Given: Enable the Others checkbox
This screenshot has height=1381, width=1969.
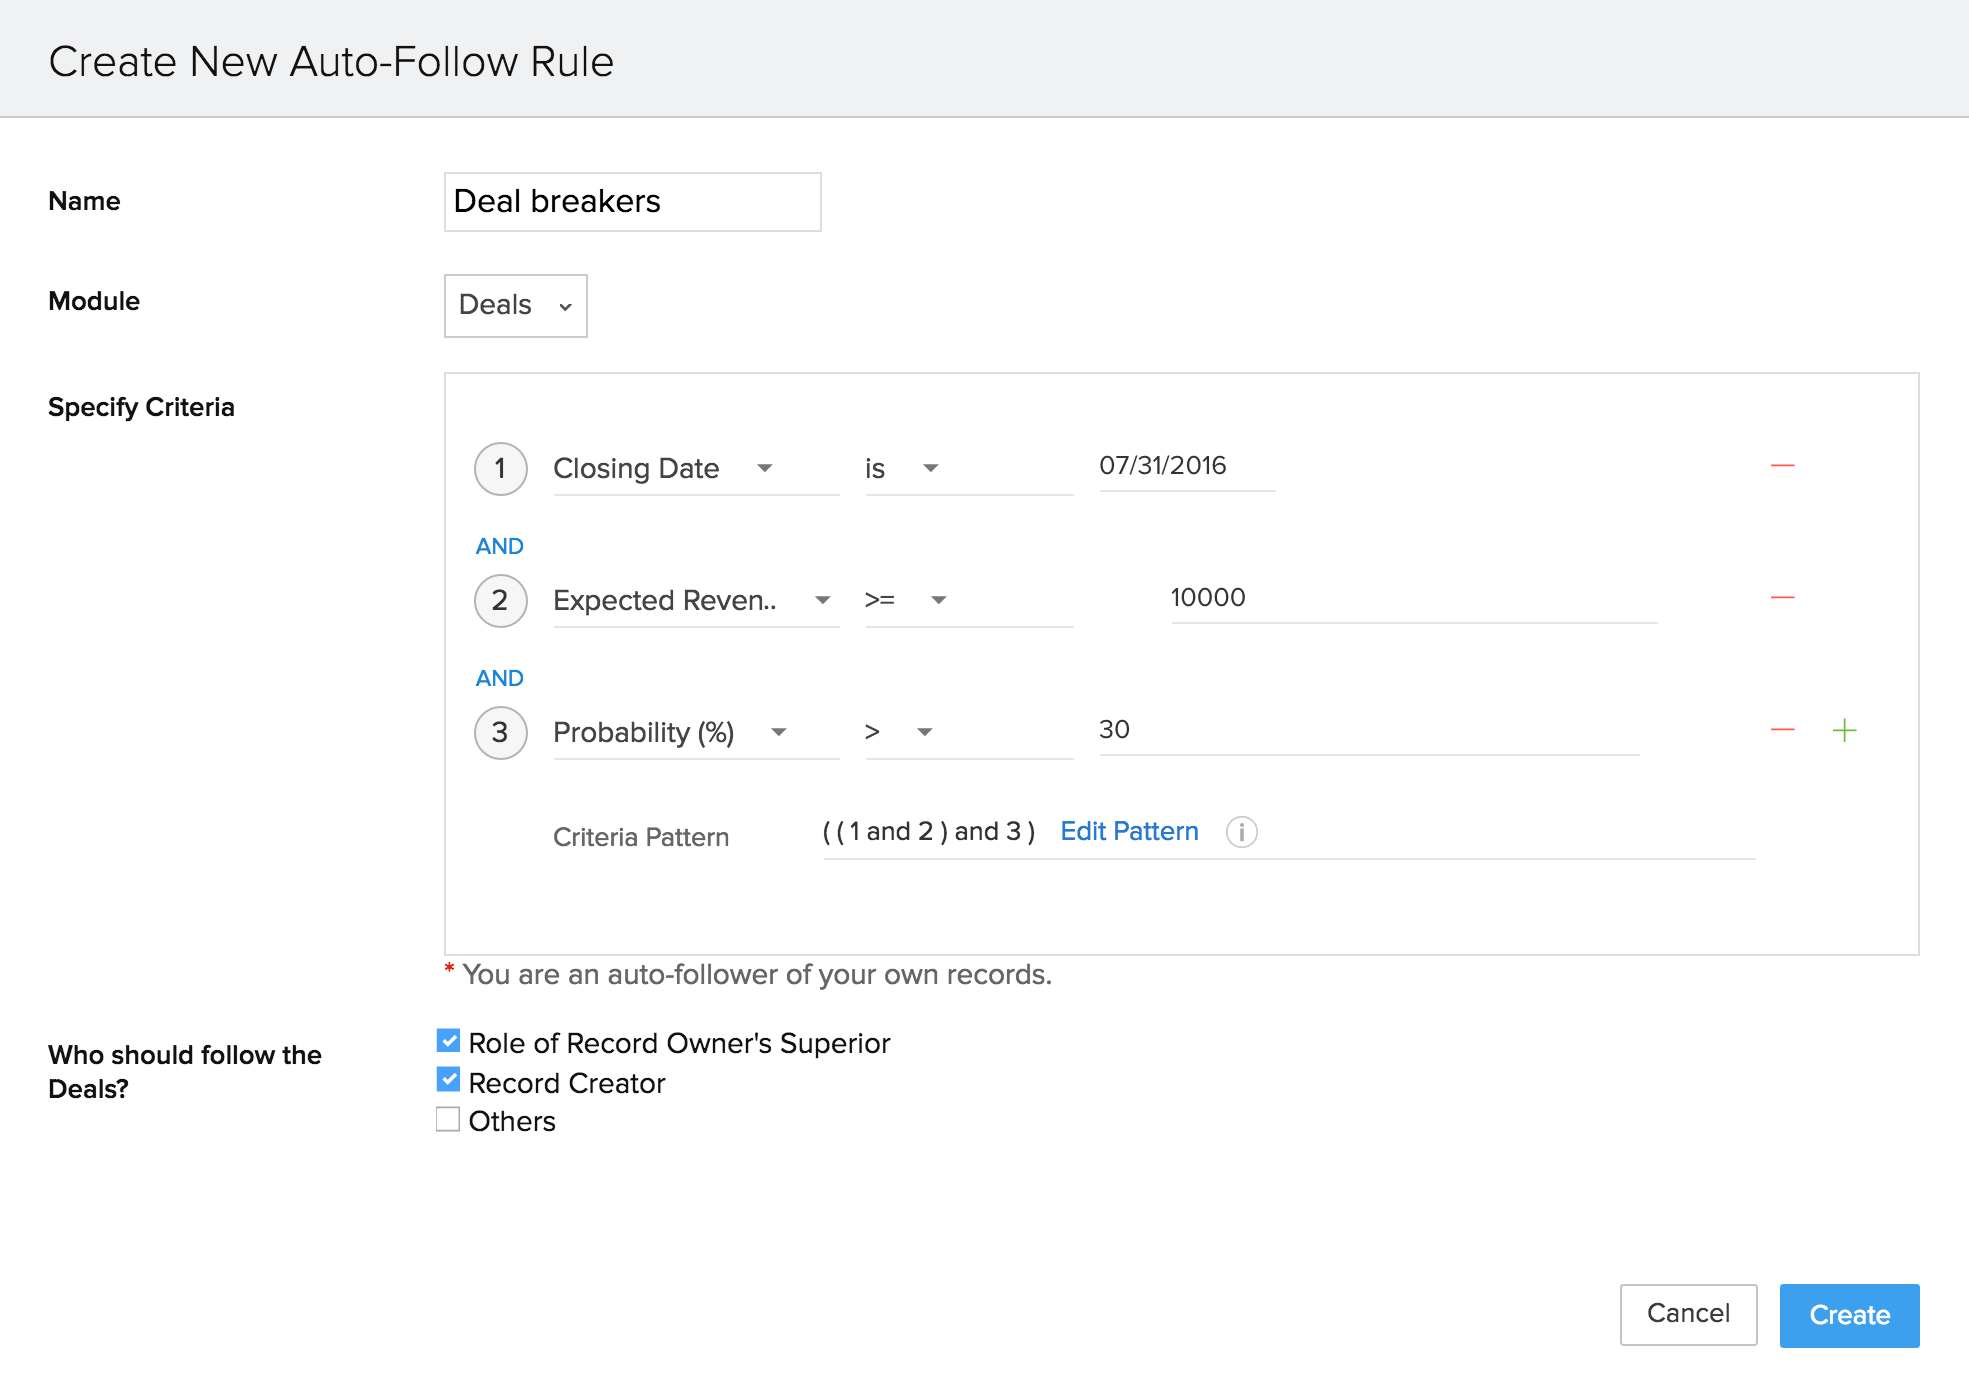Looking at the screenshot, I should [449, 1119].
